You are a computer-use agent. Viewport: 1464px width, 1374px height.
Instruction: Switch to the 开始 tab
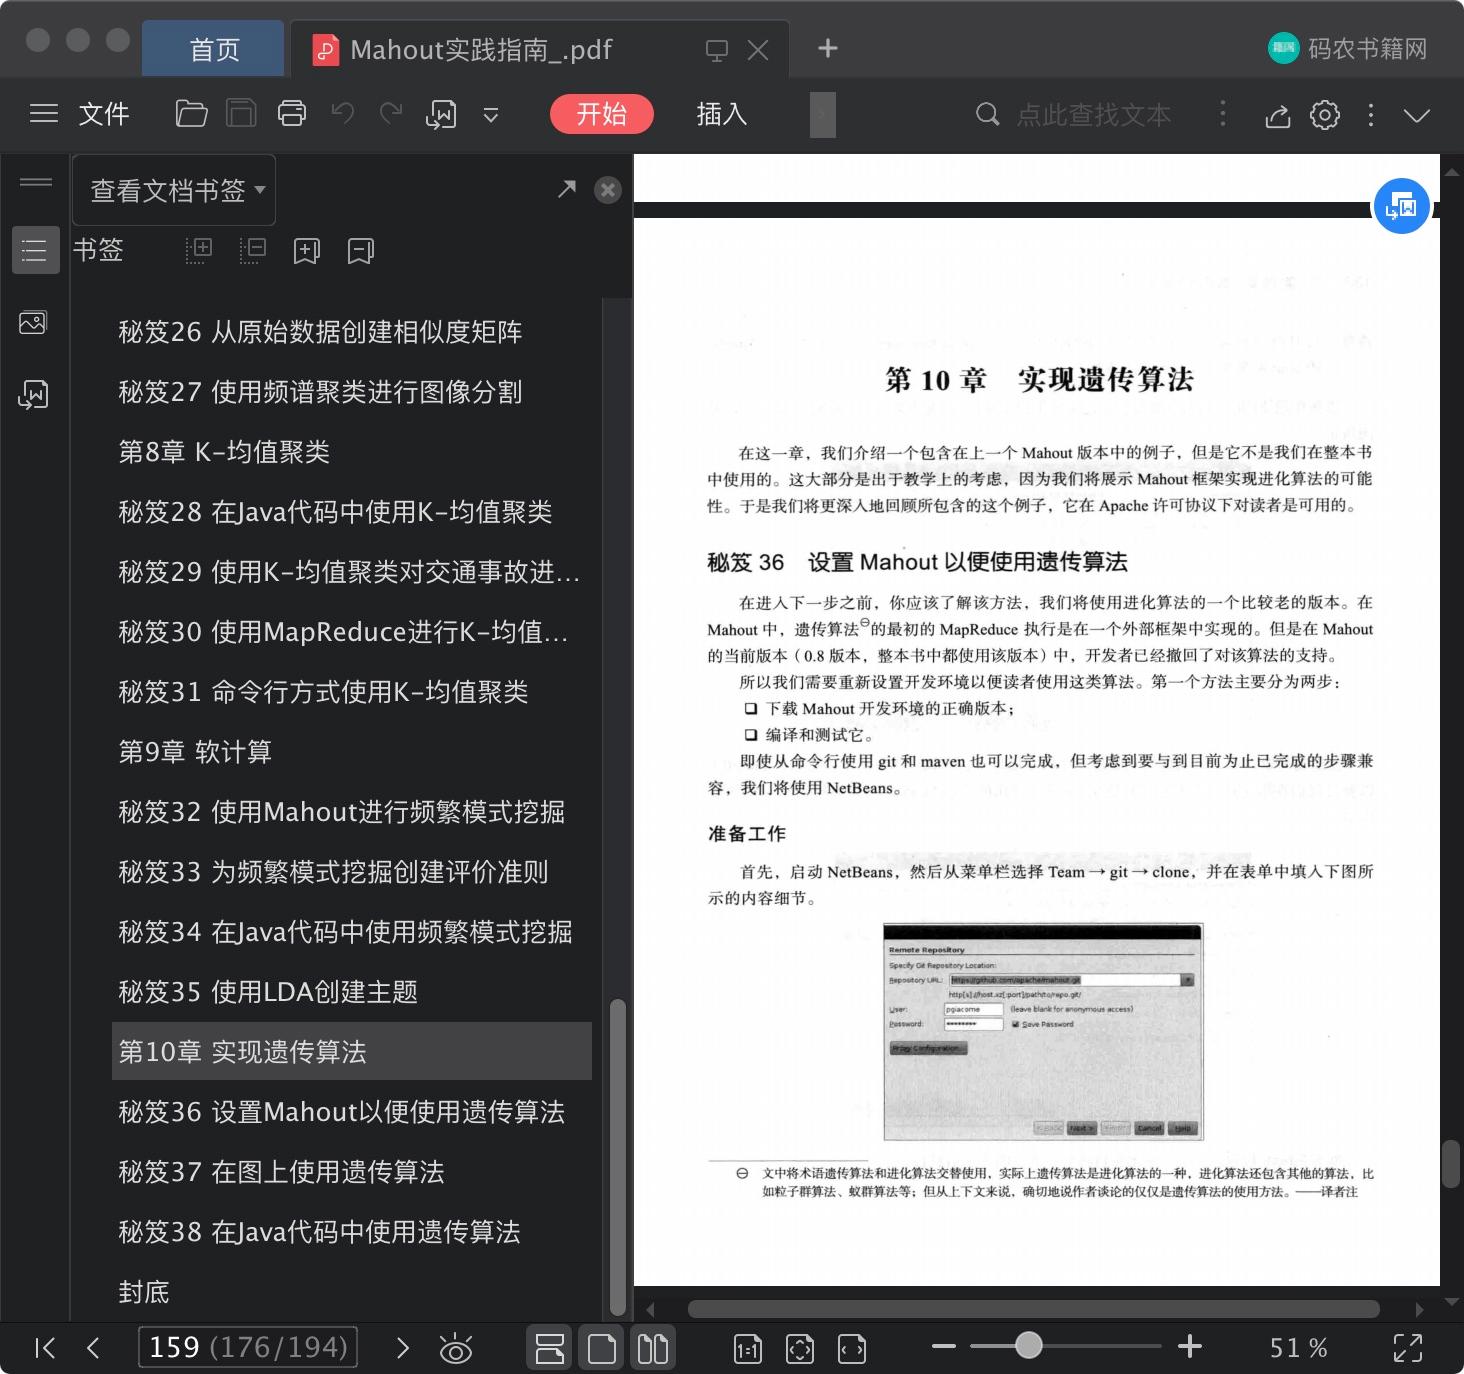(x=601, y=114)
